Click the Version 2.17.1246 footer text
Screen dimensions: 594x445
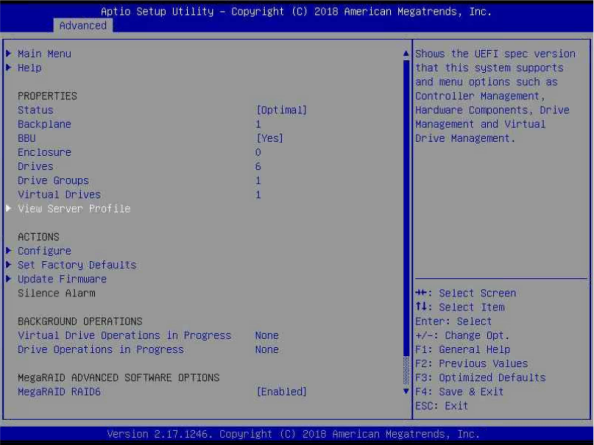[293, 434]
